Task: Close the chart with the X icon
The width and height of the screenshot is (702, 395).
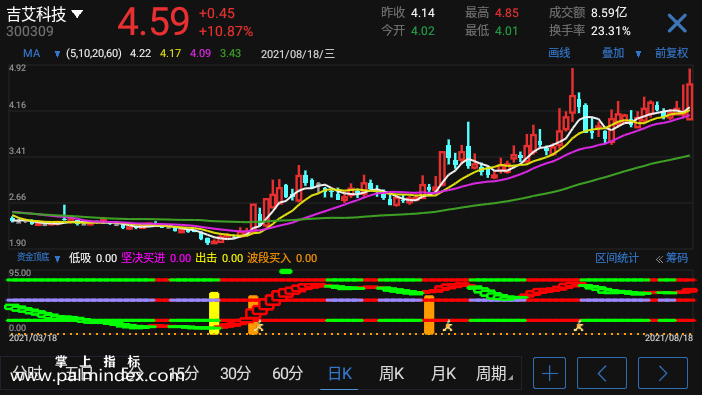Action: [x=677, y=23]
